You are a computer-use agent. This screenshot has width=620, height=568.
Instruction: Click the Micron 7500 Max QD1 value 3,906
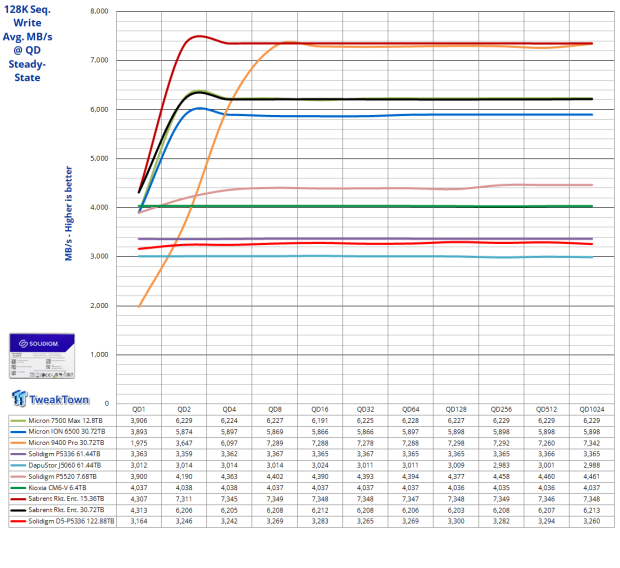139,421
